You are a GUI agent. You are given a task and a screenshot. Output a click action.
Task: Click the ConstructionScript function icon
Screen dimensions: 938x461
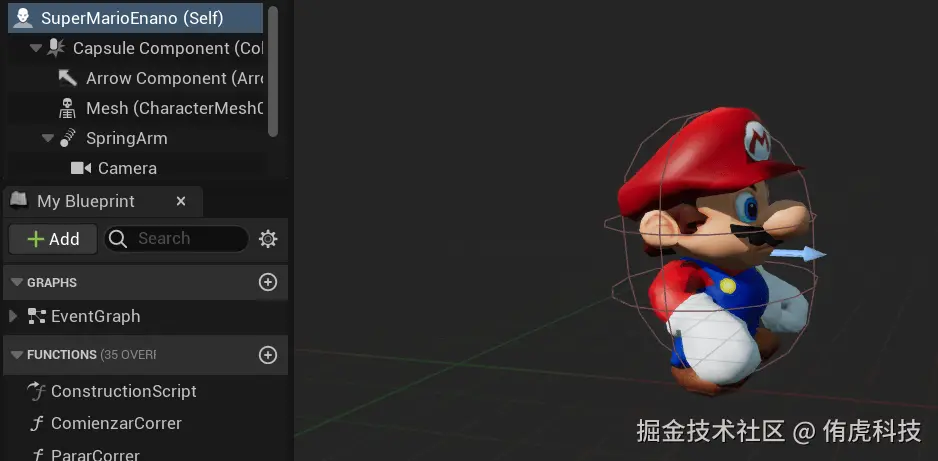point(37,392)
